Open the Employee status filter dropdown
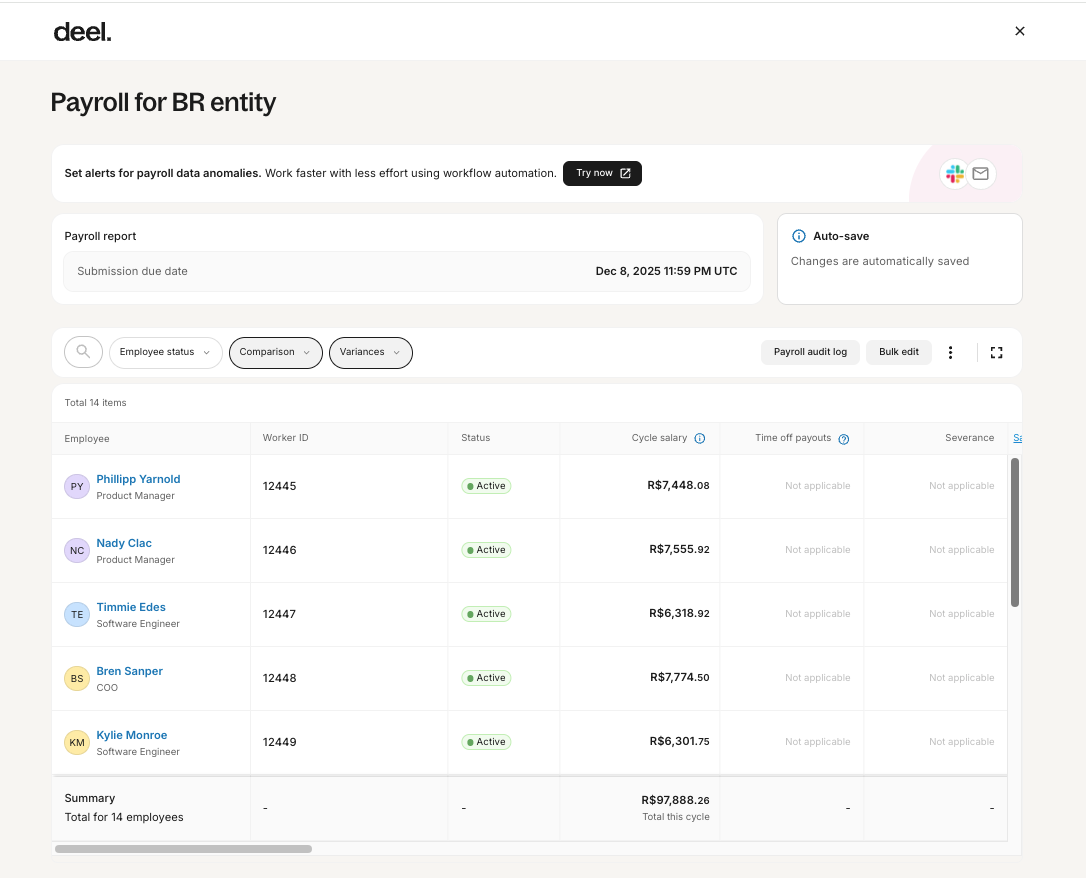This screenshot has width=1086, height=878. 166,352
